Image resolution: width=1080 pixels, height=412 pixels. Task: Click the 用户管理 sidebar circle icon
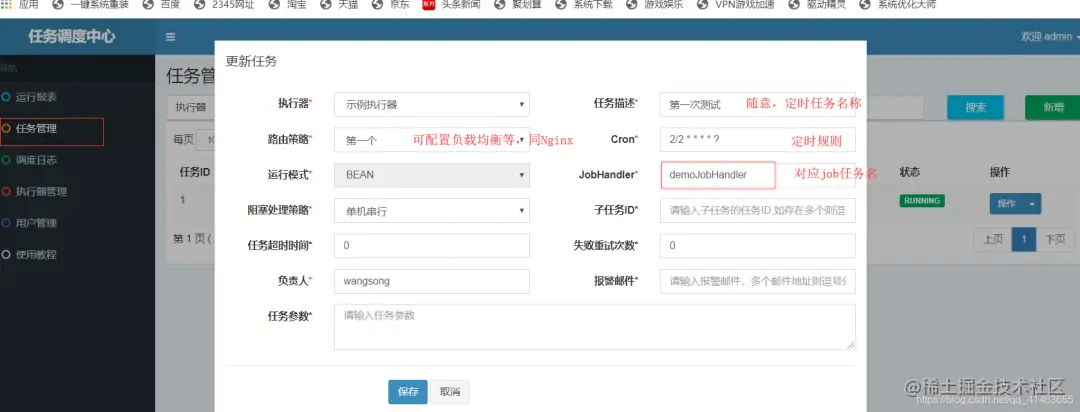click(x=6, y=223)
